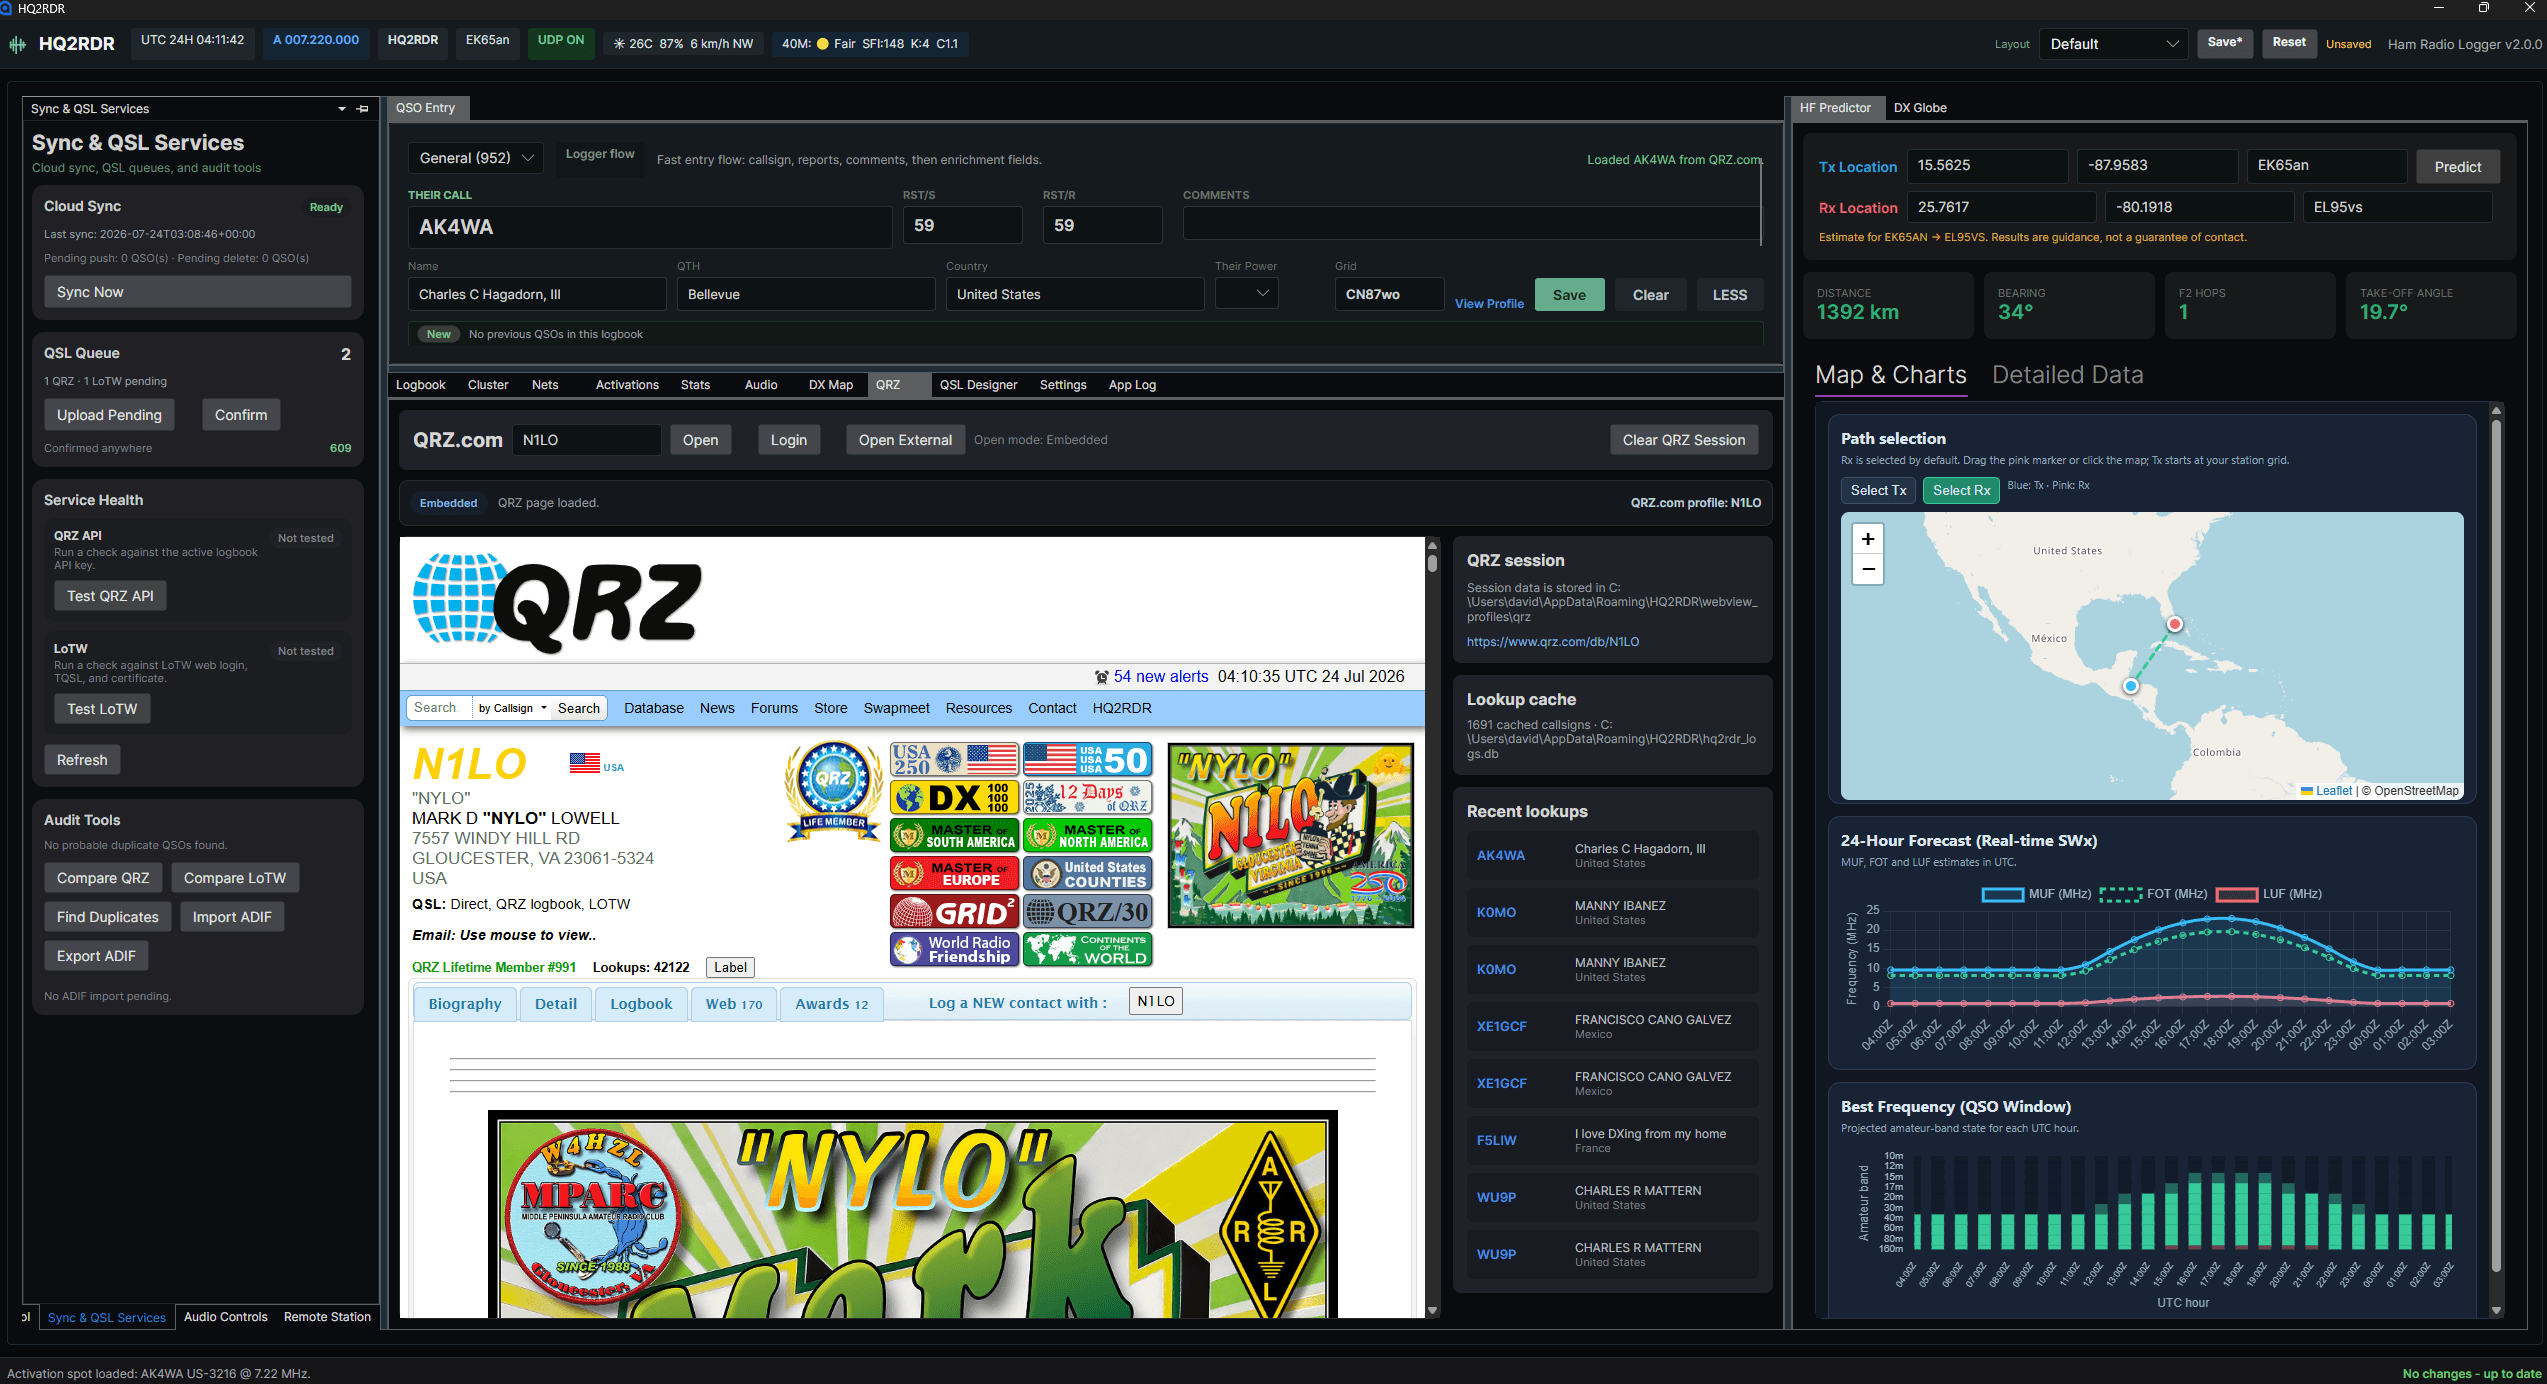Click the weather sun icon in header

(x=619, y=44)
